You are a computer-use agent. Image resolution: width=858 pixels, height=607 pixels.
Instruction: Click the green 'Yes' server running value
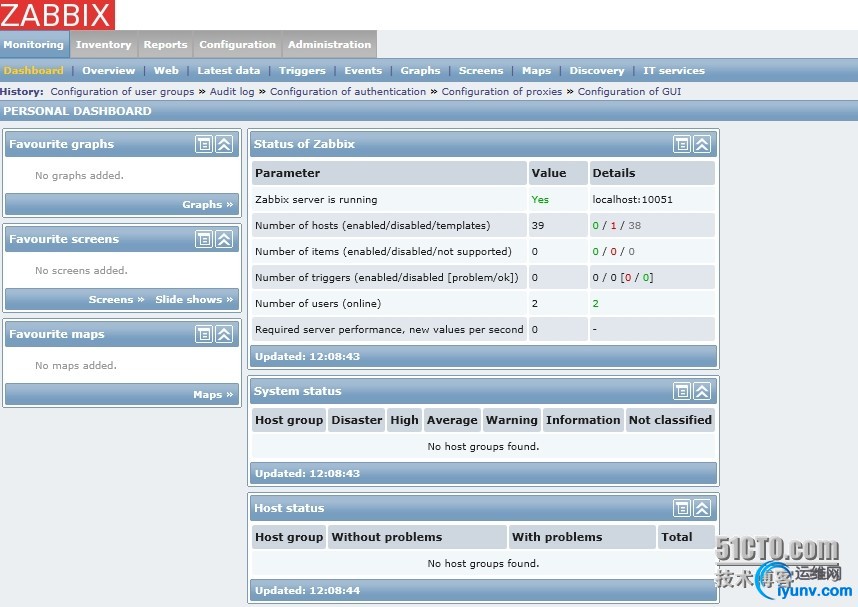tap(540, 199)
